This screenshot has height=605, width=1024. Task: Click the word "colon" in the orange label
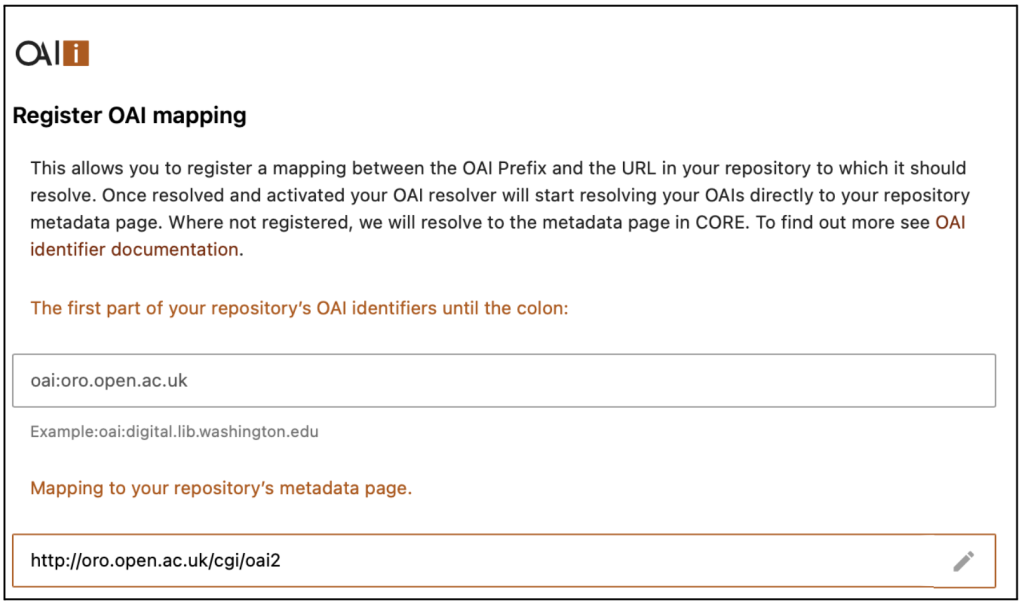coord(541,308)
